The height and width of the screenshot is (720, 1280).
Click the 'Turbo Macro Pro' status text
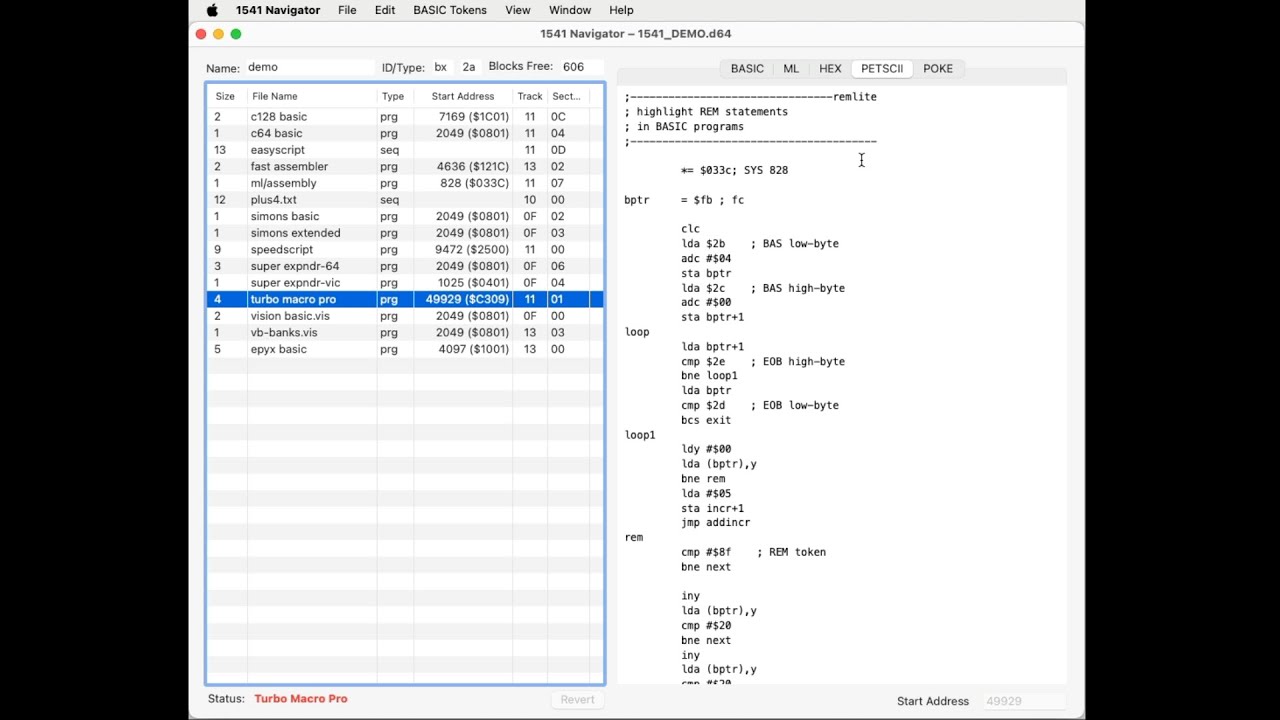[x=301, y=699]
